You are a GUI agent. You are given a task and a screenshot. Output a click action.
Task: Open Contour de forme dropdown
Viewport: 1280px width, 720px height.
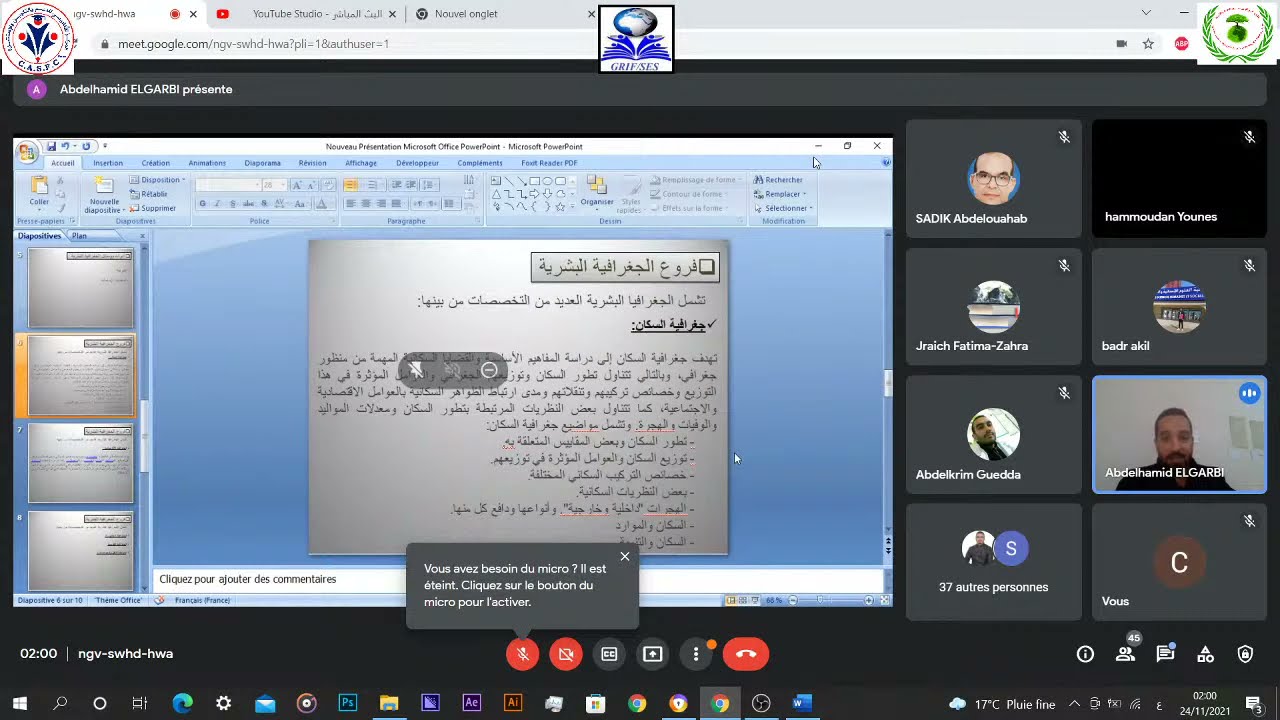coord(688,194)
